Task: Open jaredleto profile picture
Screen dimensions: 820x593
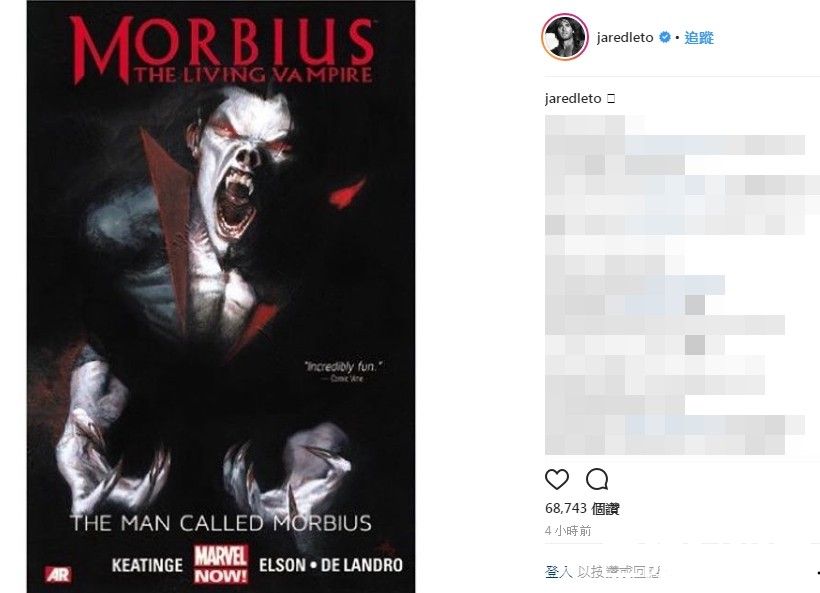Action: (564, 38)
